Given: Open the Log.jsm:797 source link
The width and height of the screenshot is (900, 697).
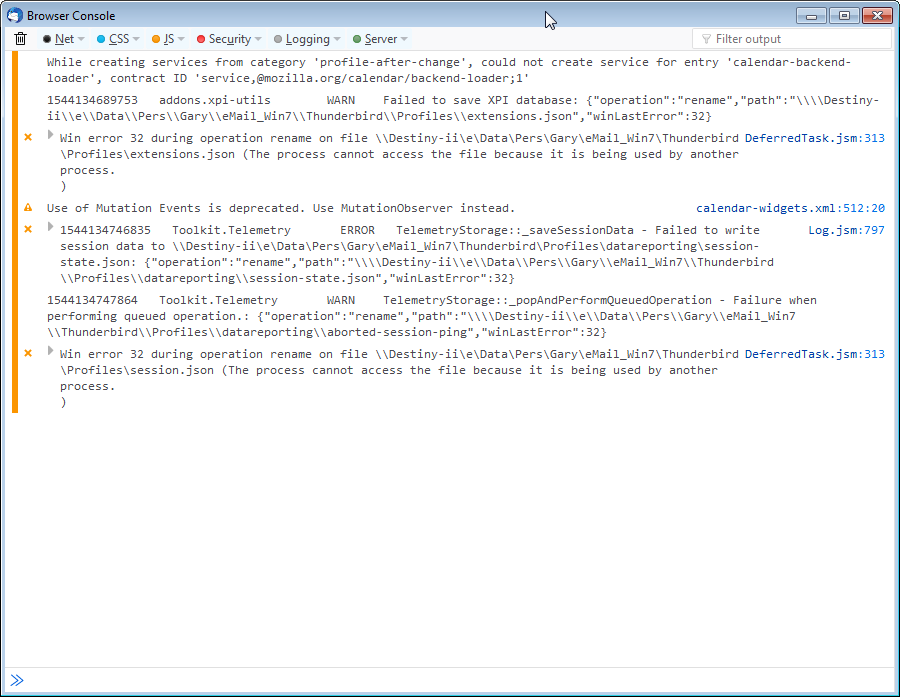Looking at the screenshot, I should click(846, 230).
